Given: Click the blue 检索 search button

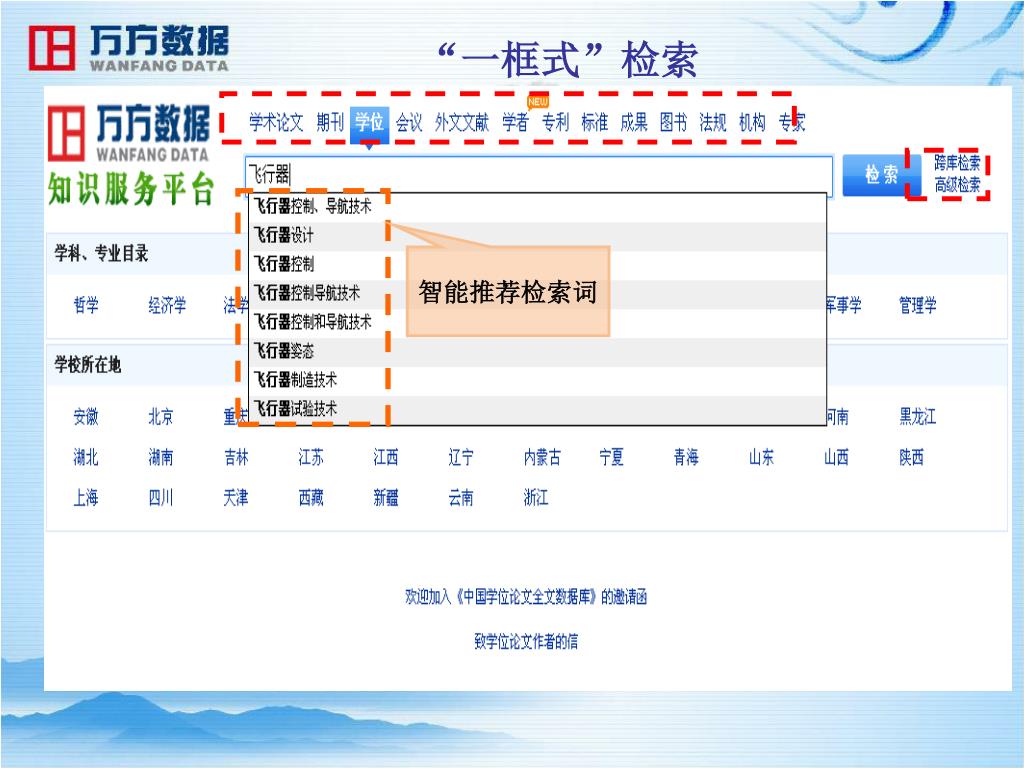Looking at the screenshot, I should [881, 175].
